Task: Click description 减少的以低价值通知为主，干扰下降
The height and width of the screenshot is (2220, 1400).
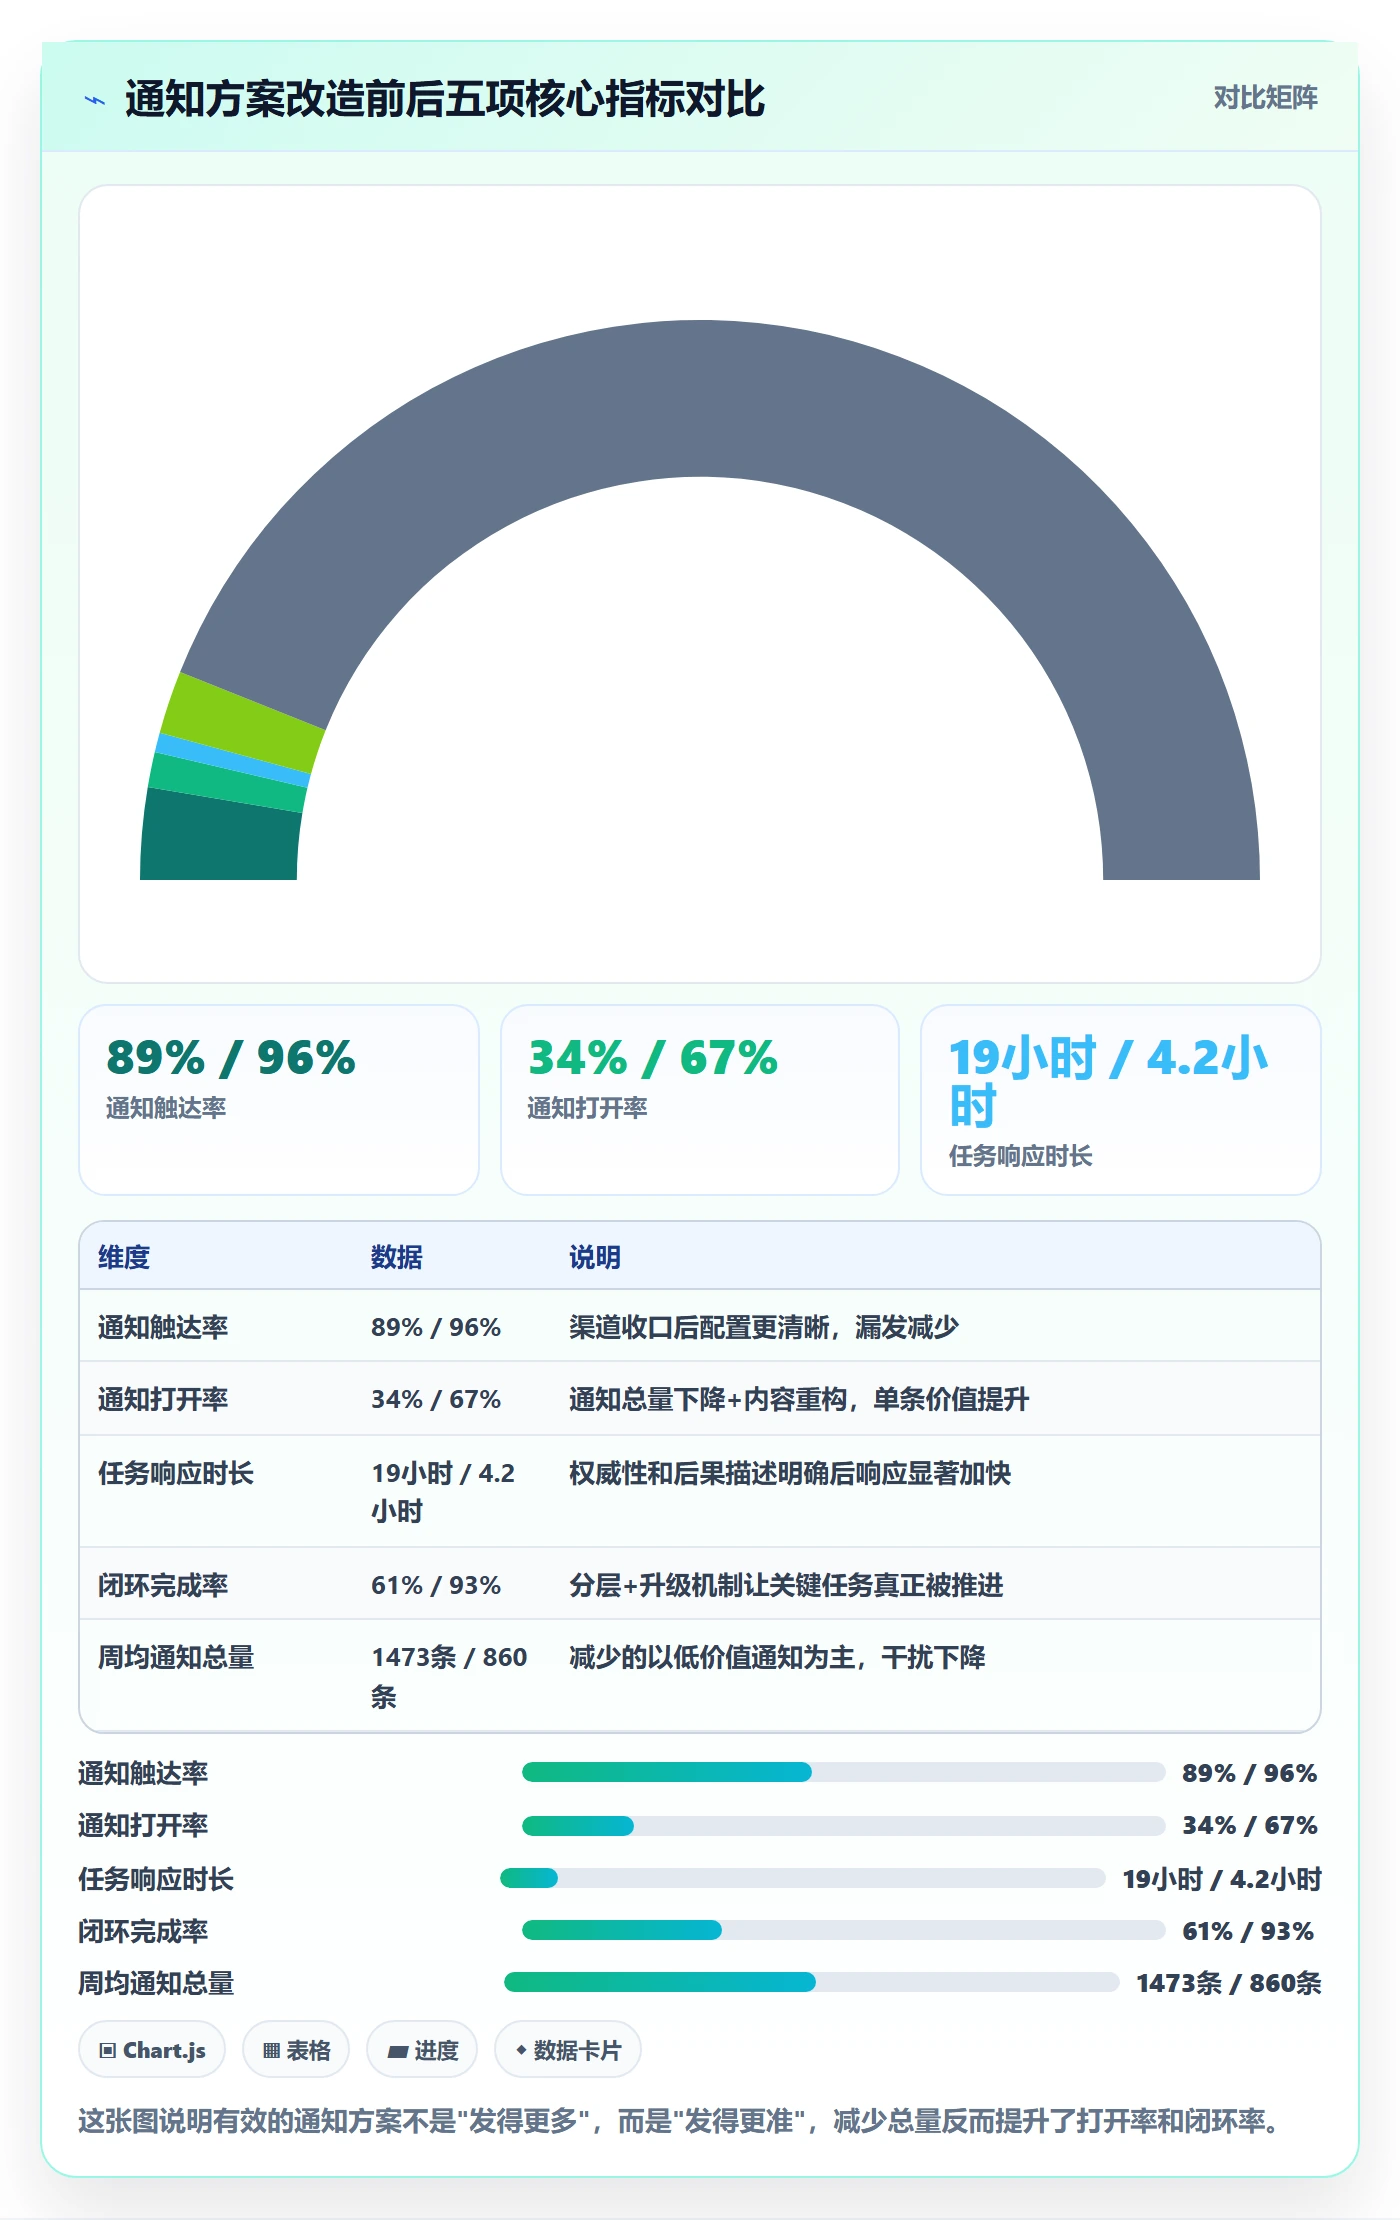Action: (x=777, y=1657)
